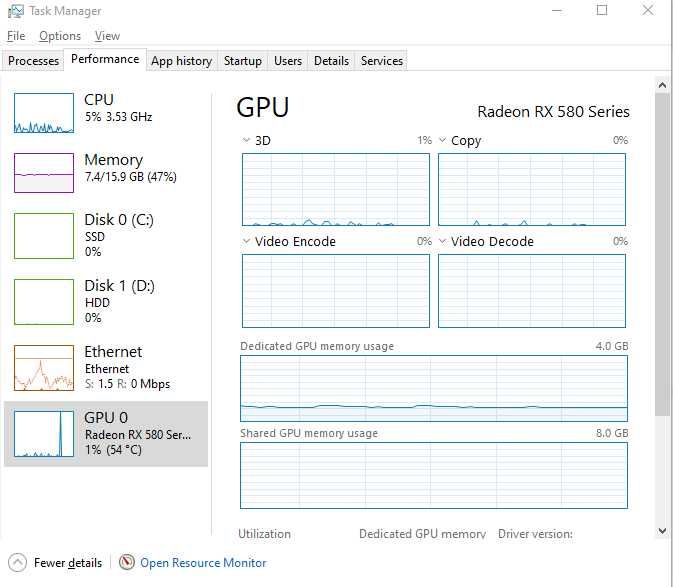
Task: Open the Options menu
Action: 60,36
